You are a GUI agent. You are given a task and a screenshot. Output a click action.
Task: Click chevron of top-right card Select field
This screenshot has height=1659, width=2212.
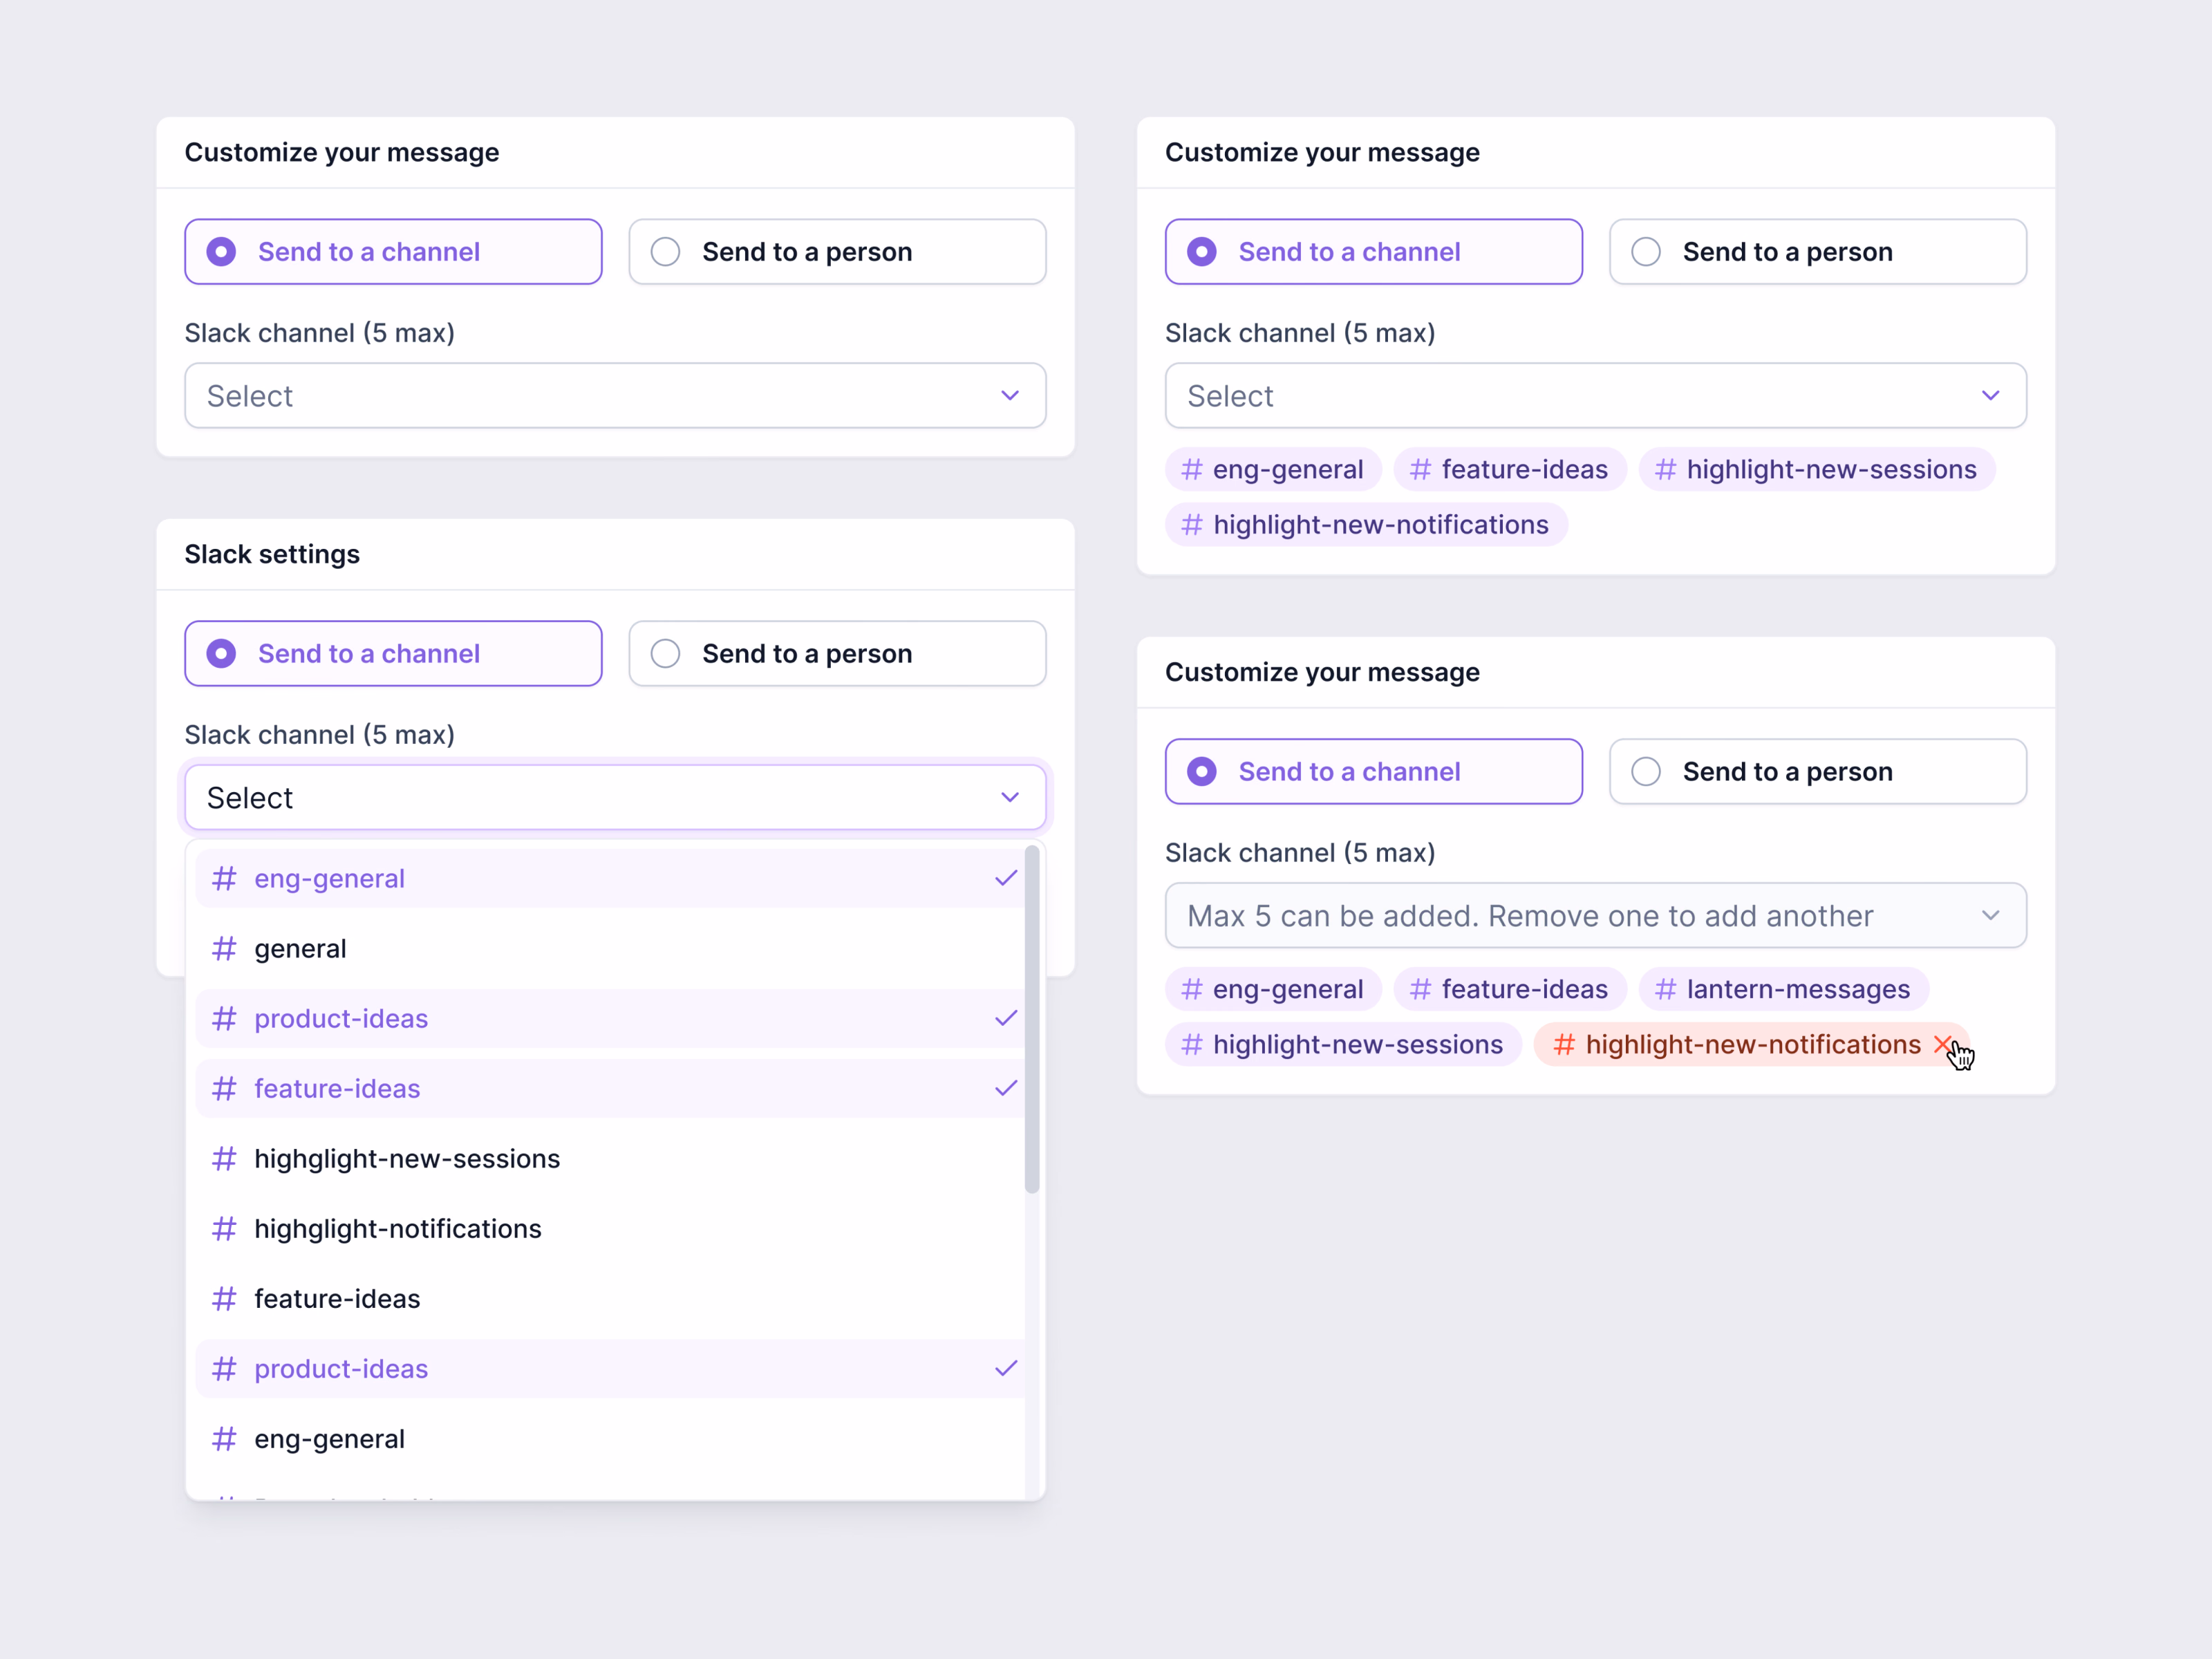pos(1991,396)
